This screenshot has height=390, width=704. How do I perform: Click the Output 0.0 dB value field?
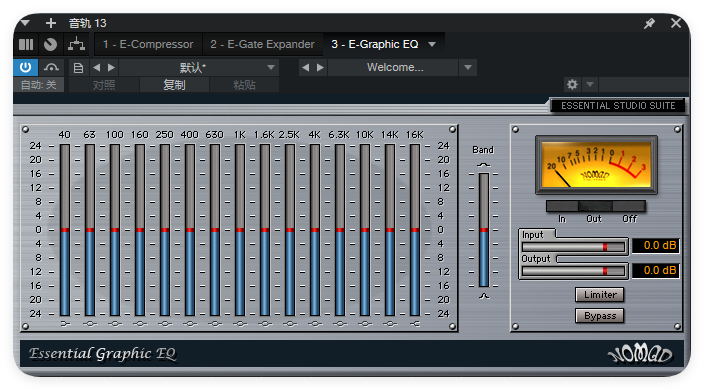[x=656, y=270]
